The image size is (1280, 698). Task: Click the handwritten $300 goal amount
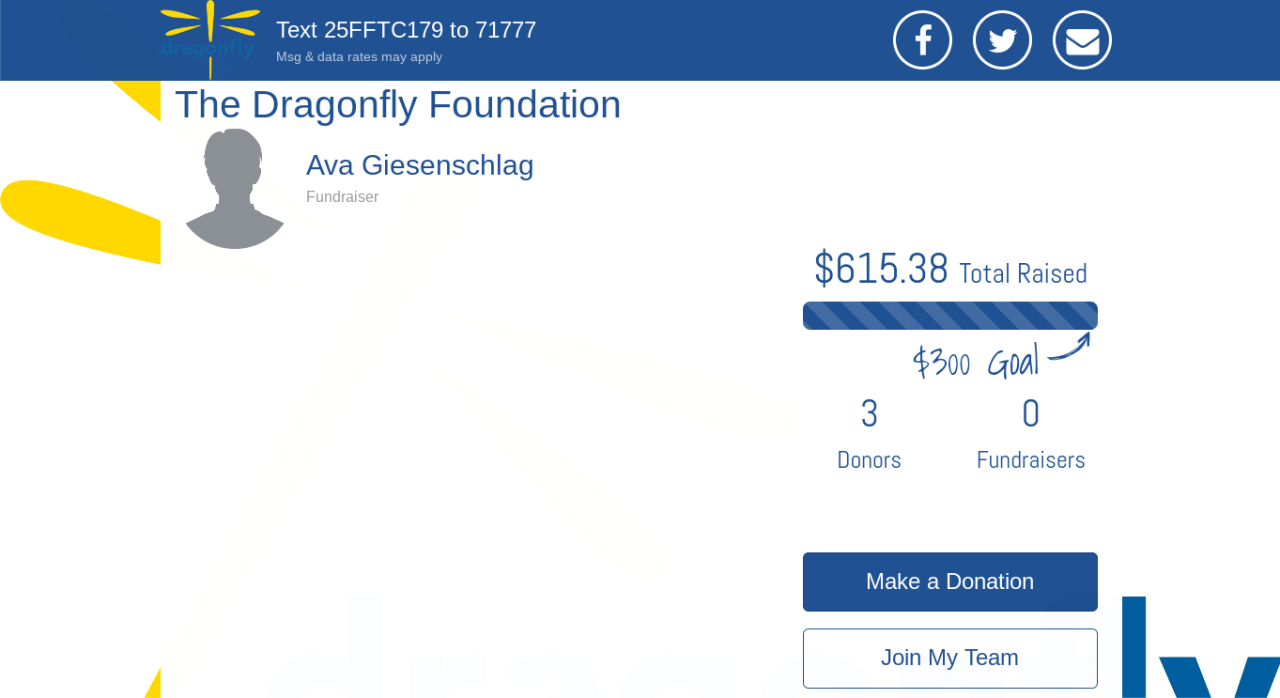point(940,362)
